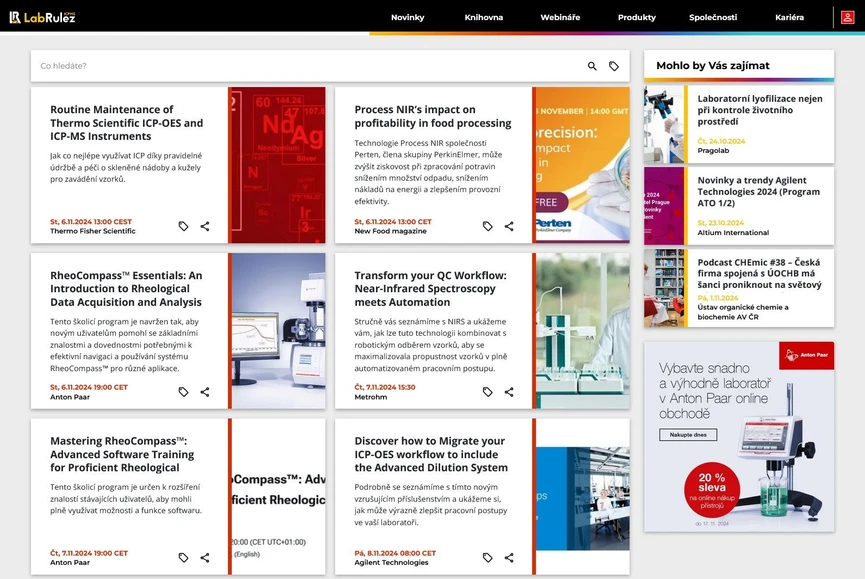
Task: Click the purple Agilent article thumbnail
Action: pyautogui.click(x=664, y=206)
